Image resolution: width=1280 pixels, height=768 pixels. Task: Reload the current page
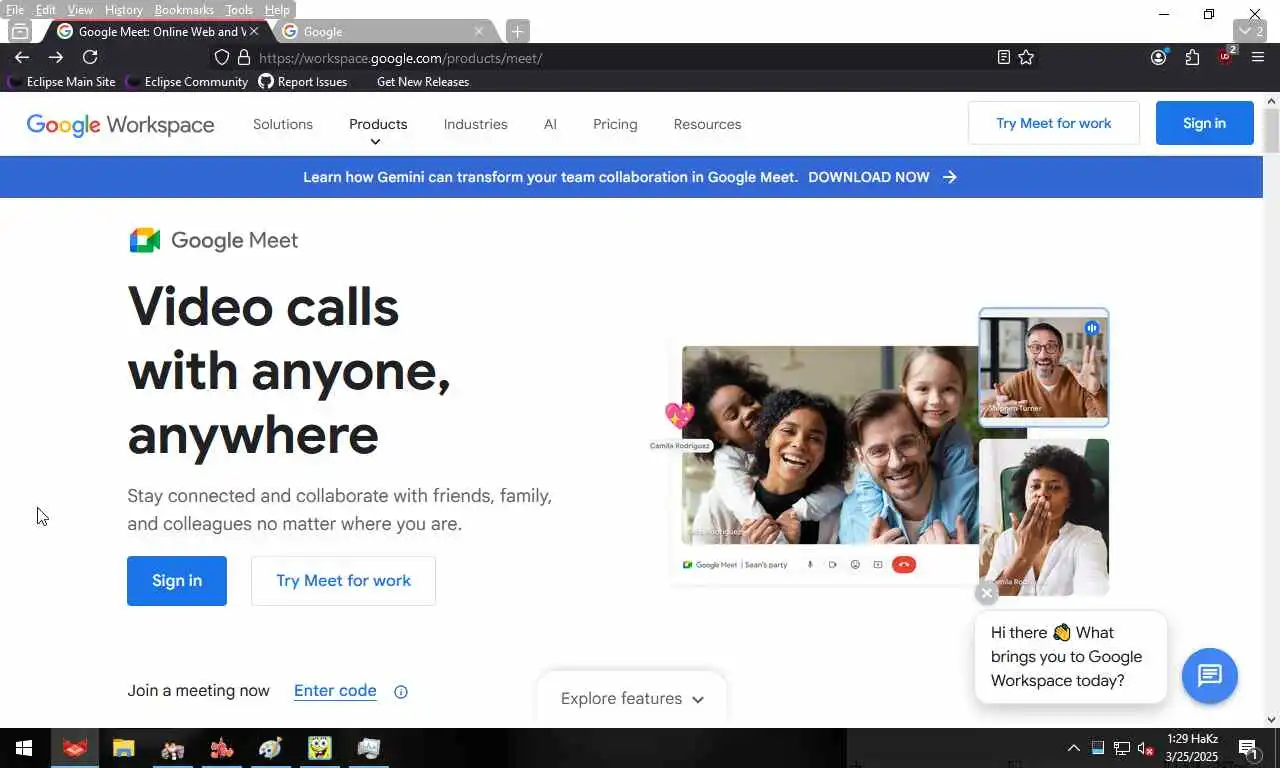(x=90, y=58)
